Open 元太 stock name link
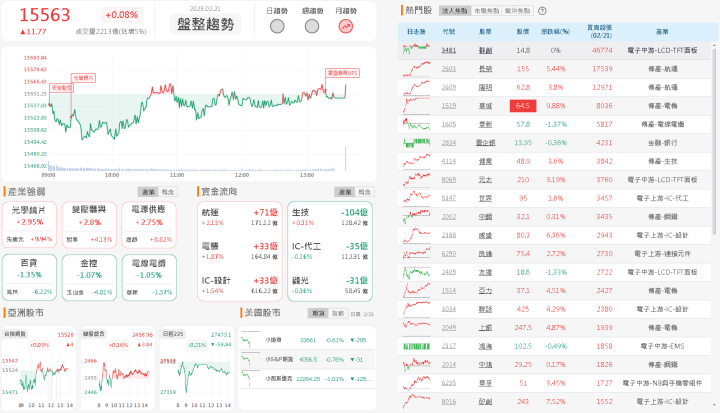 click(485, 180)
